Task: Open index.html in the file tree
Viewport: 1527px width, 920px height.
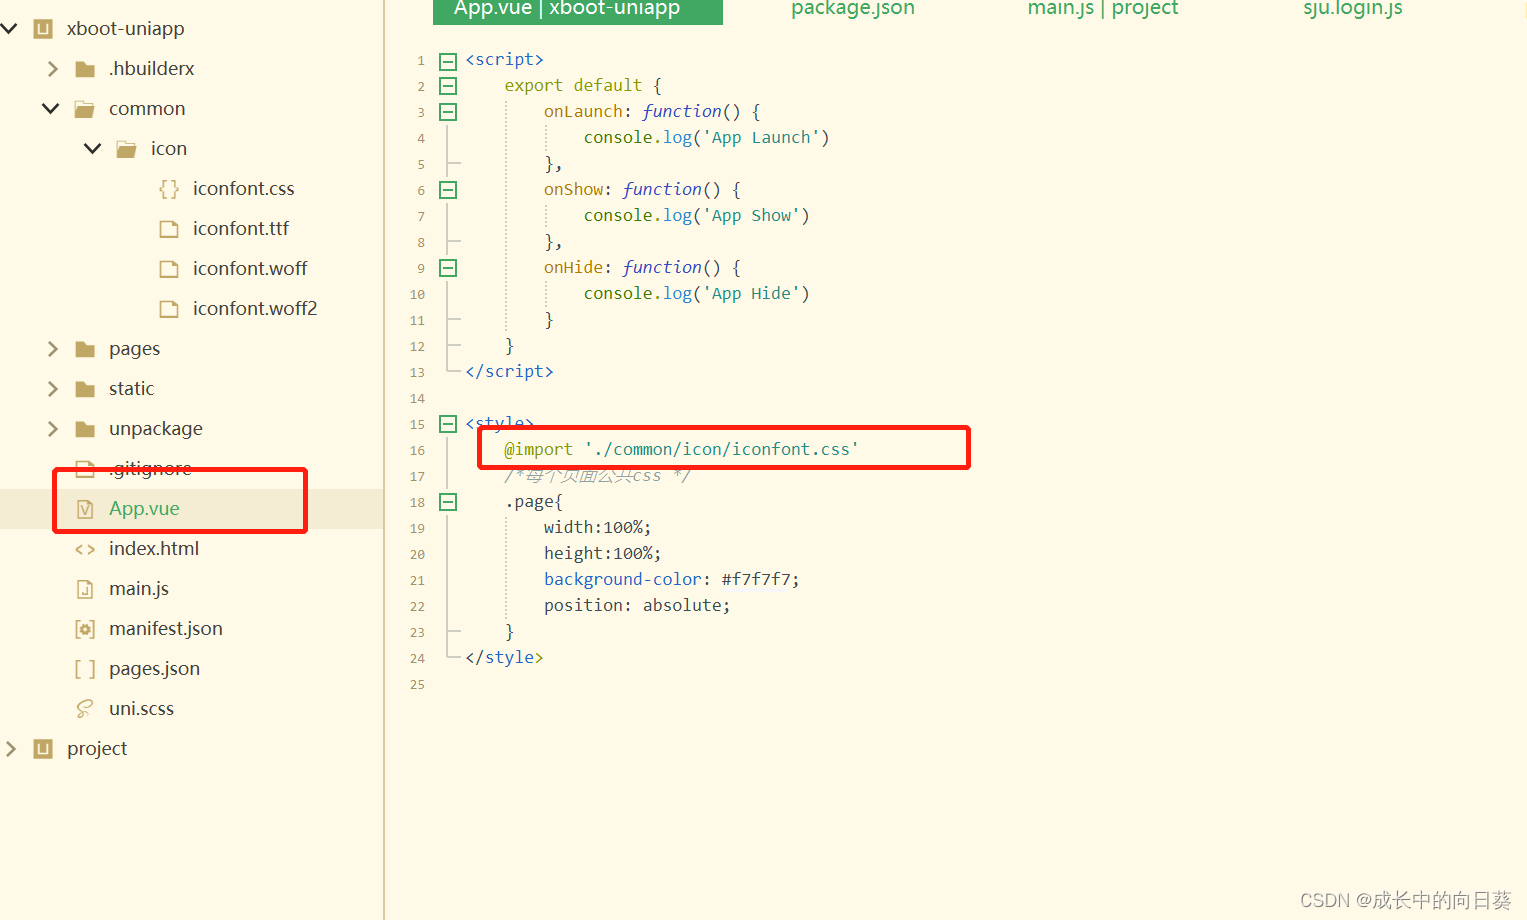Action: [x=154, y=548]
